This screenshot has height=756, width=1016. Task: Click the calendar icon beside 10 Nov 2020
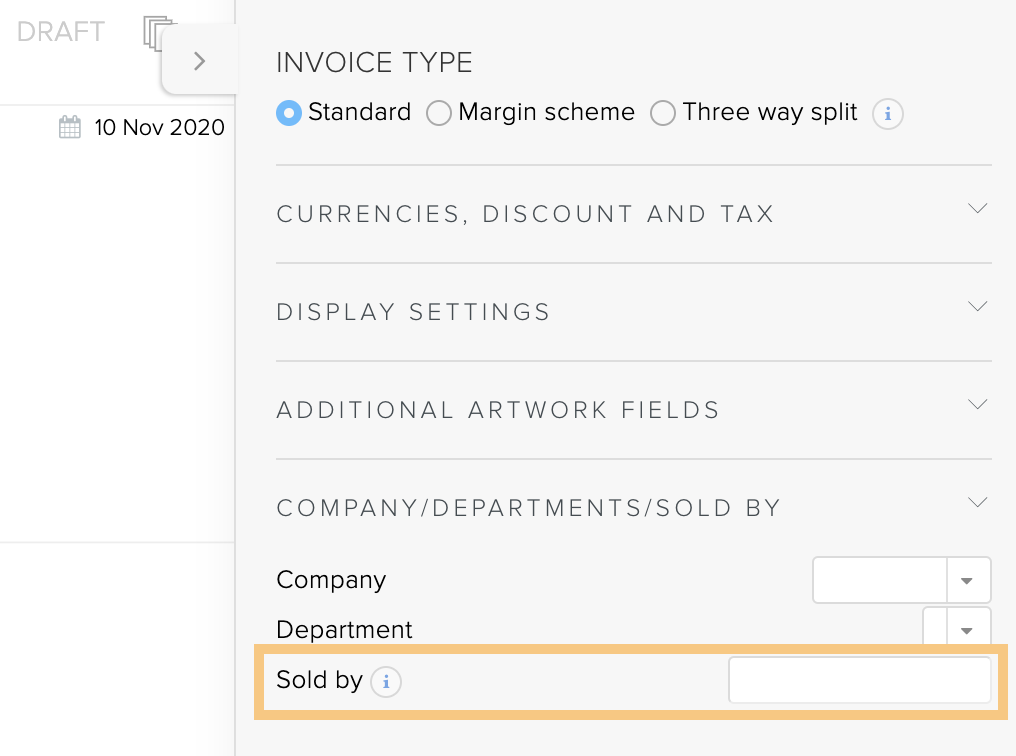coord(70,127)
